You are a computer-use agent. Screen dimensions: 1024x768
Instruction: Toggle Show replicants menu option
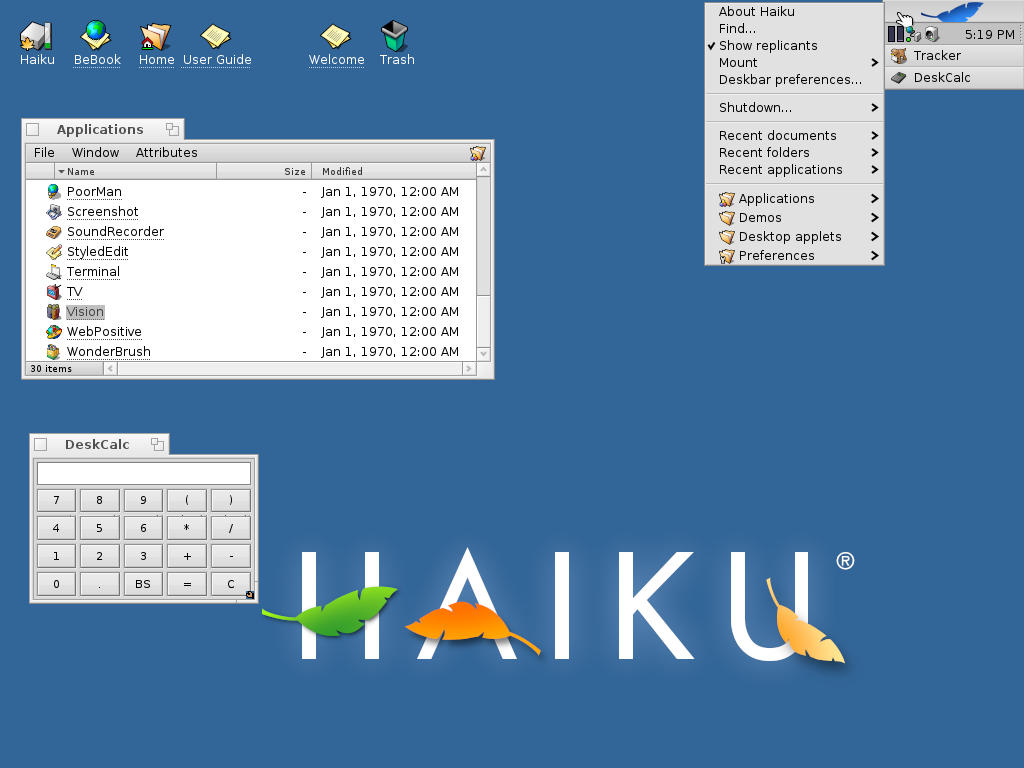tap(794, 46)
